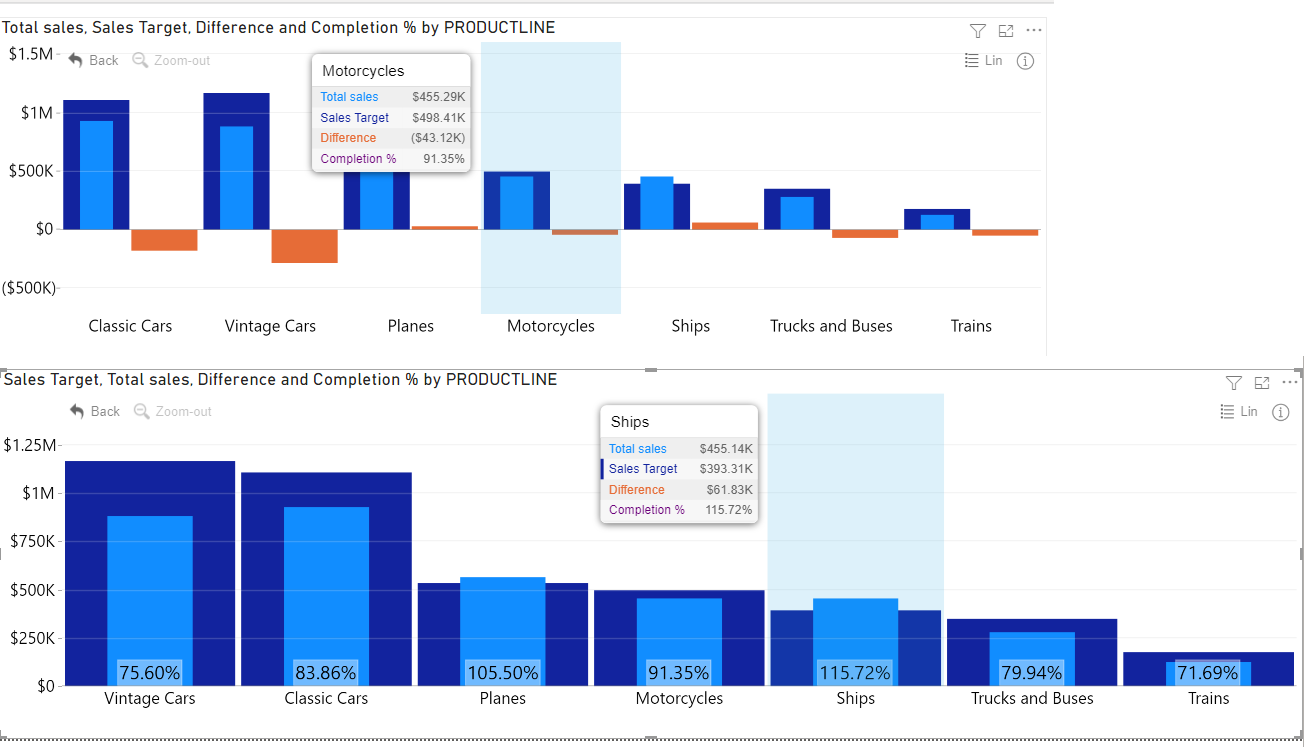The width and height of the screenshot is (1306, 747).
Task: Click the 71.69% data label
Action: (x=1208, y=673)
